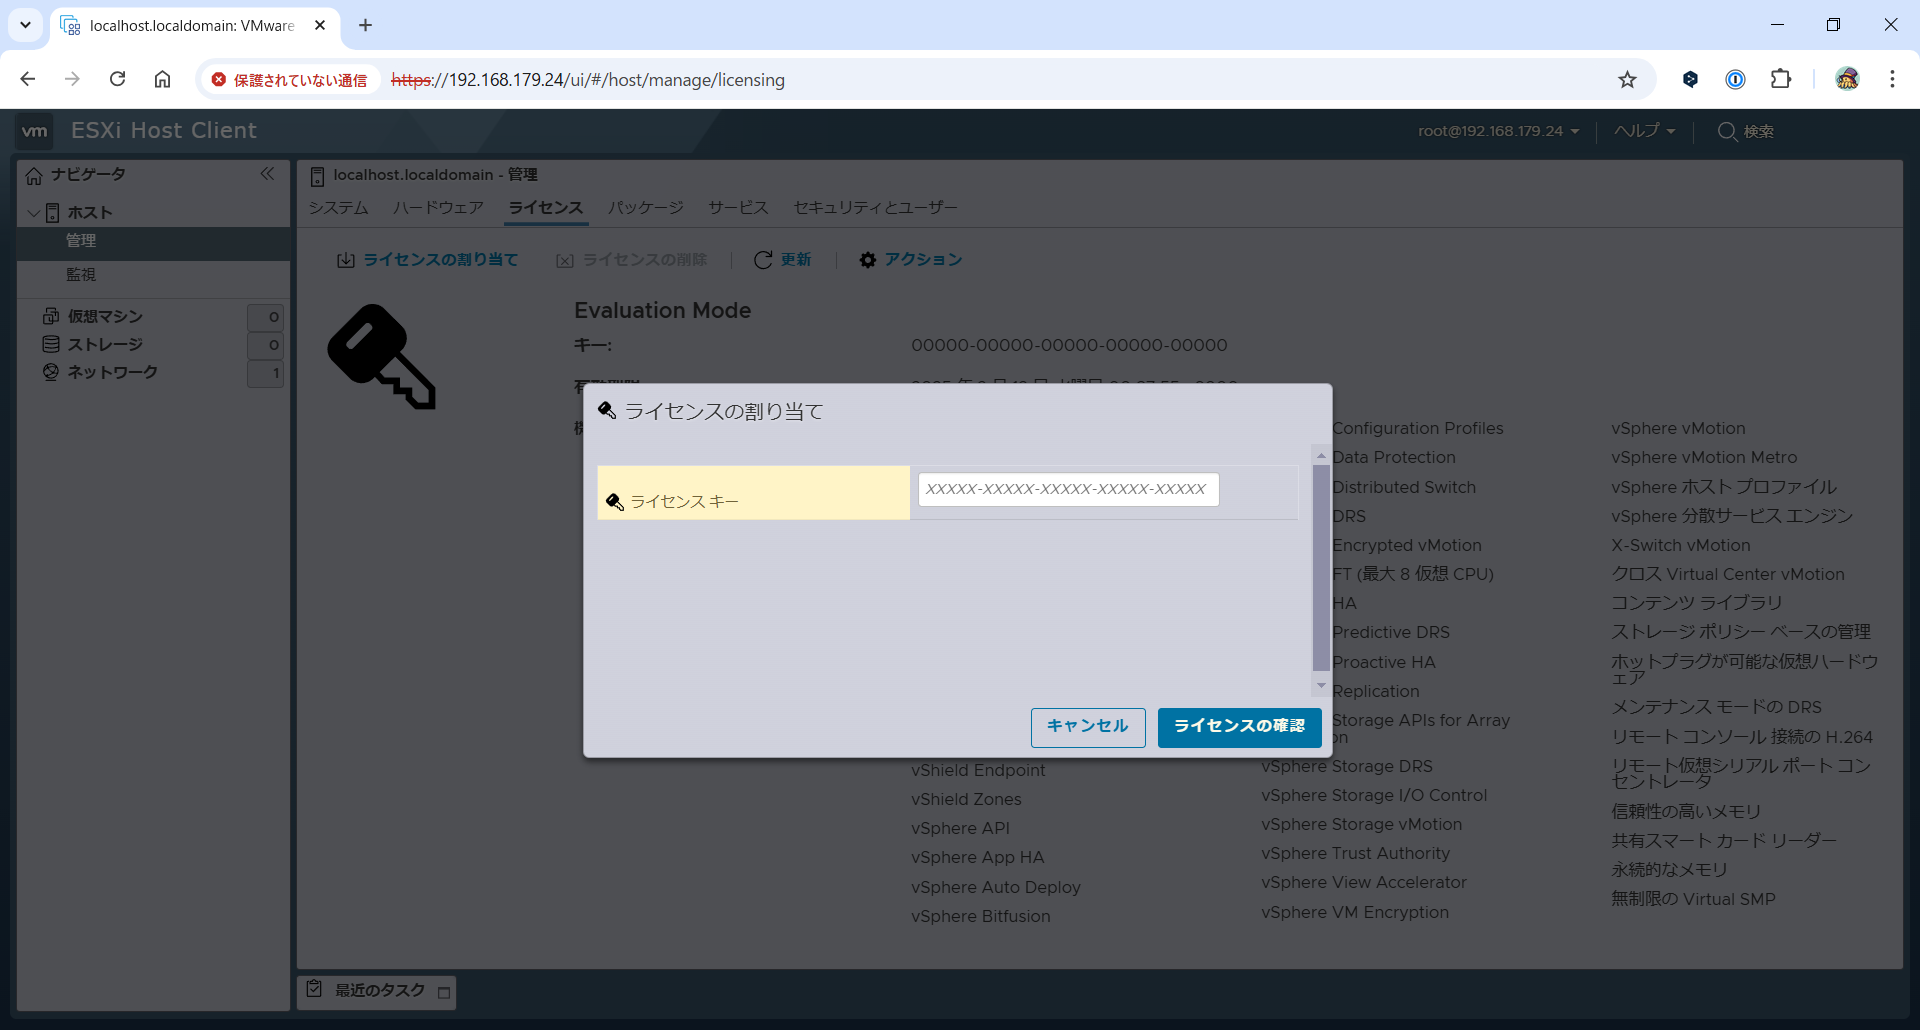
Task: Click the browser address bar URL
Action: 588,80
